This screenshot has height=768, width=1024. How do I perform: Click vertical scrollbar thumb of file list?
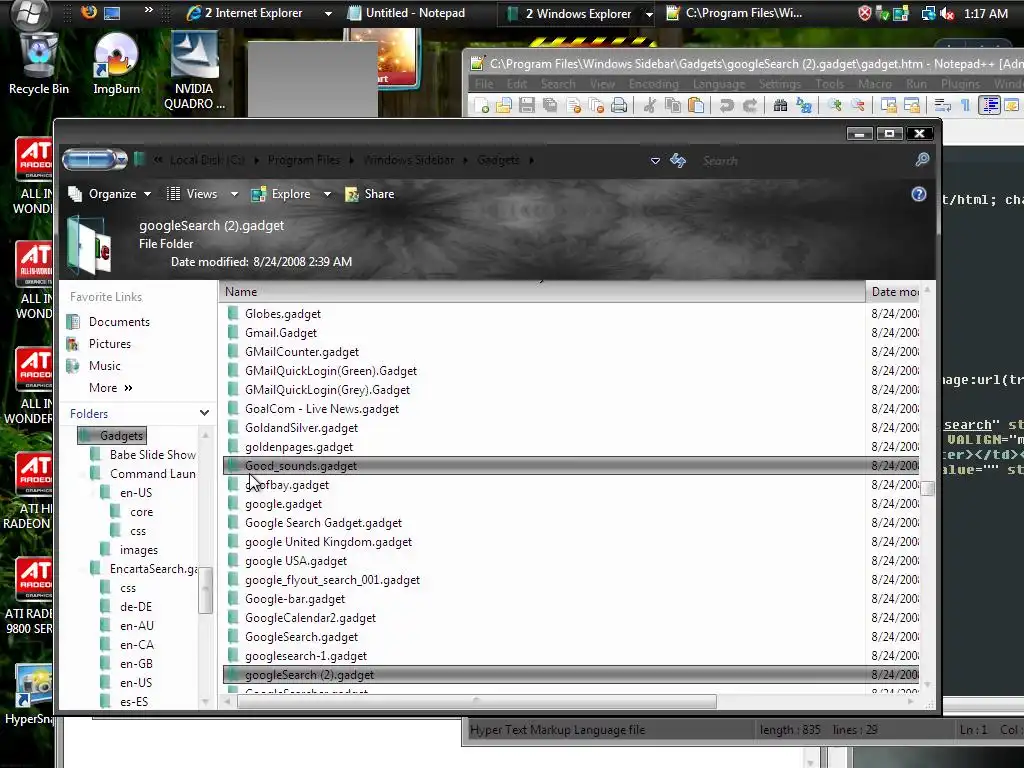[927, 488]
